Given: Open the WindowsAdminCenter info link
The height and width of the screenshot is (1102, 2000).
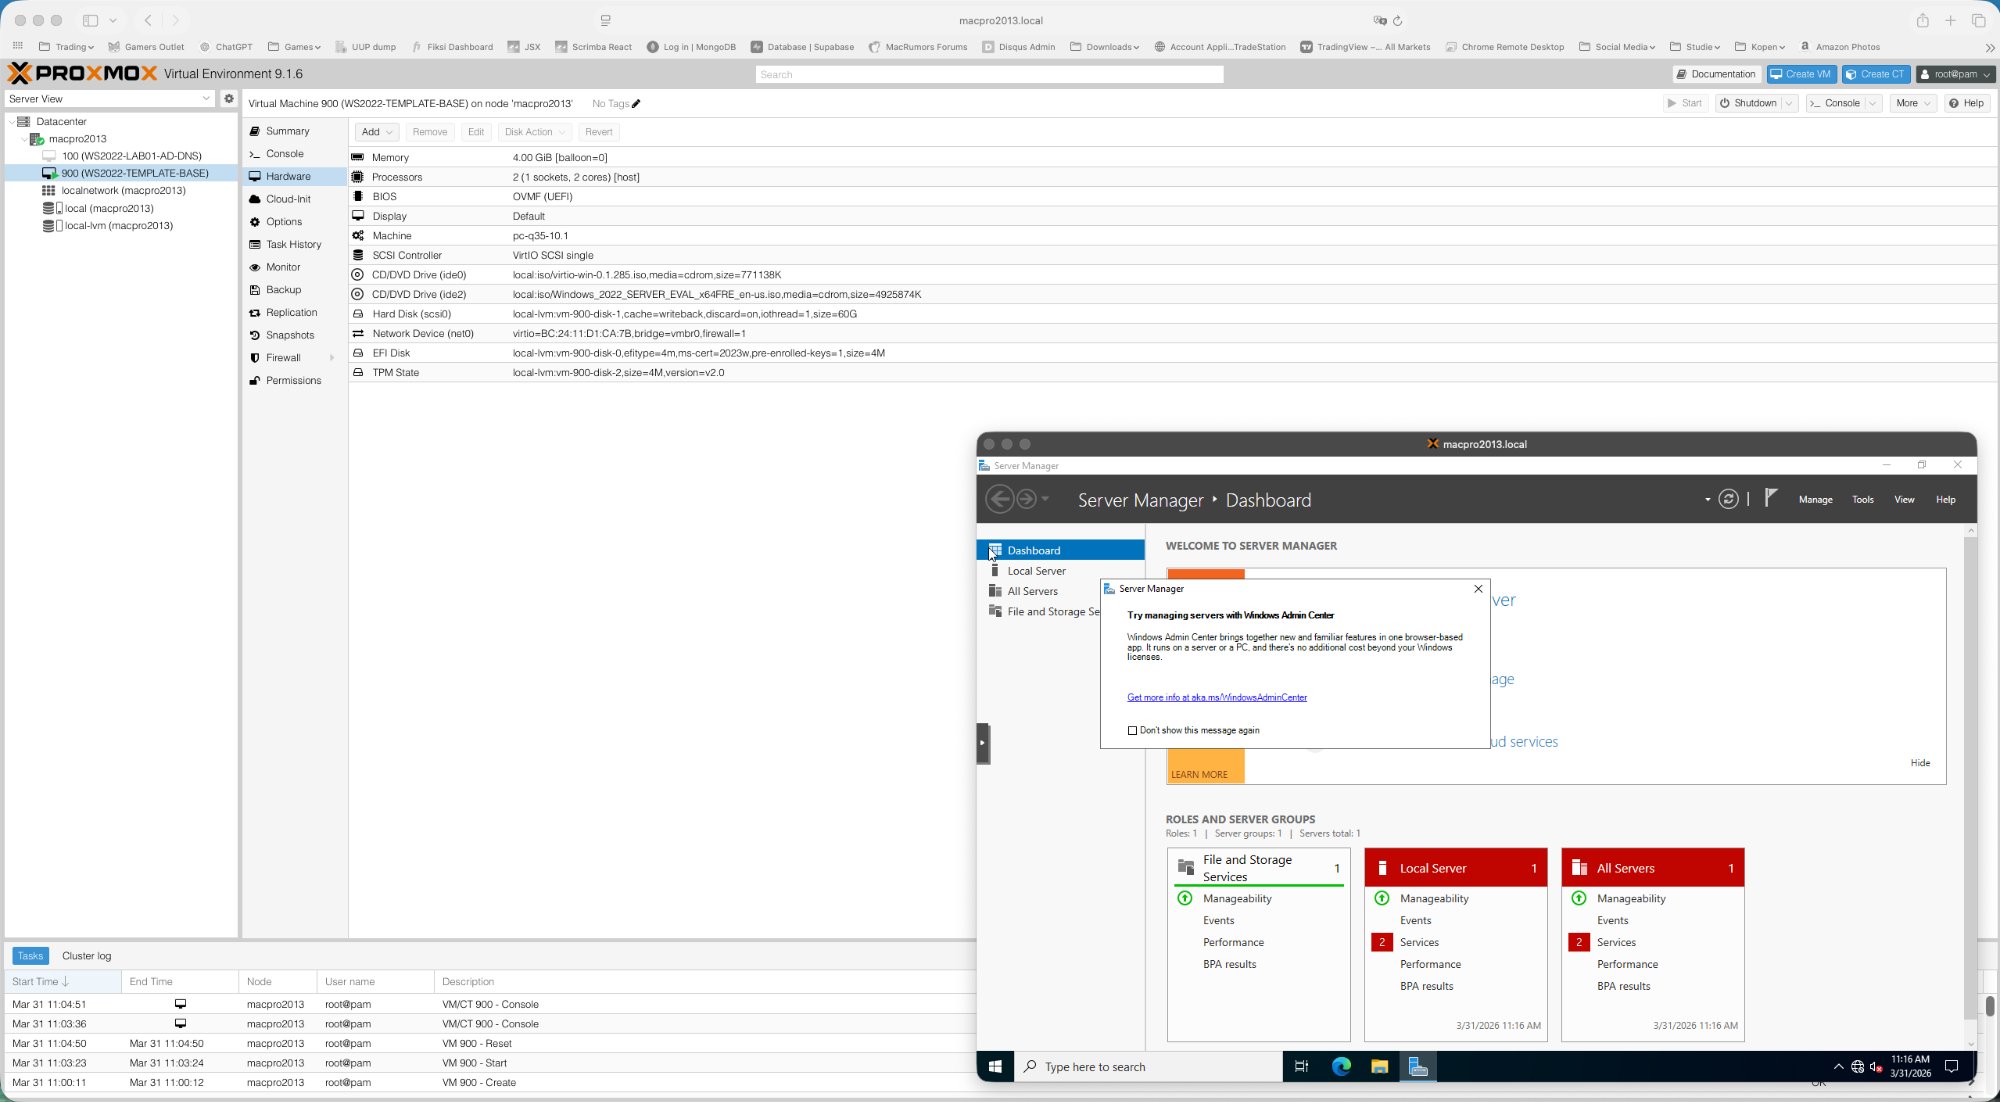Looking at the screenshot, I should (1216, 697).
